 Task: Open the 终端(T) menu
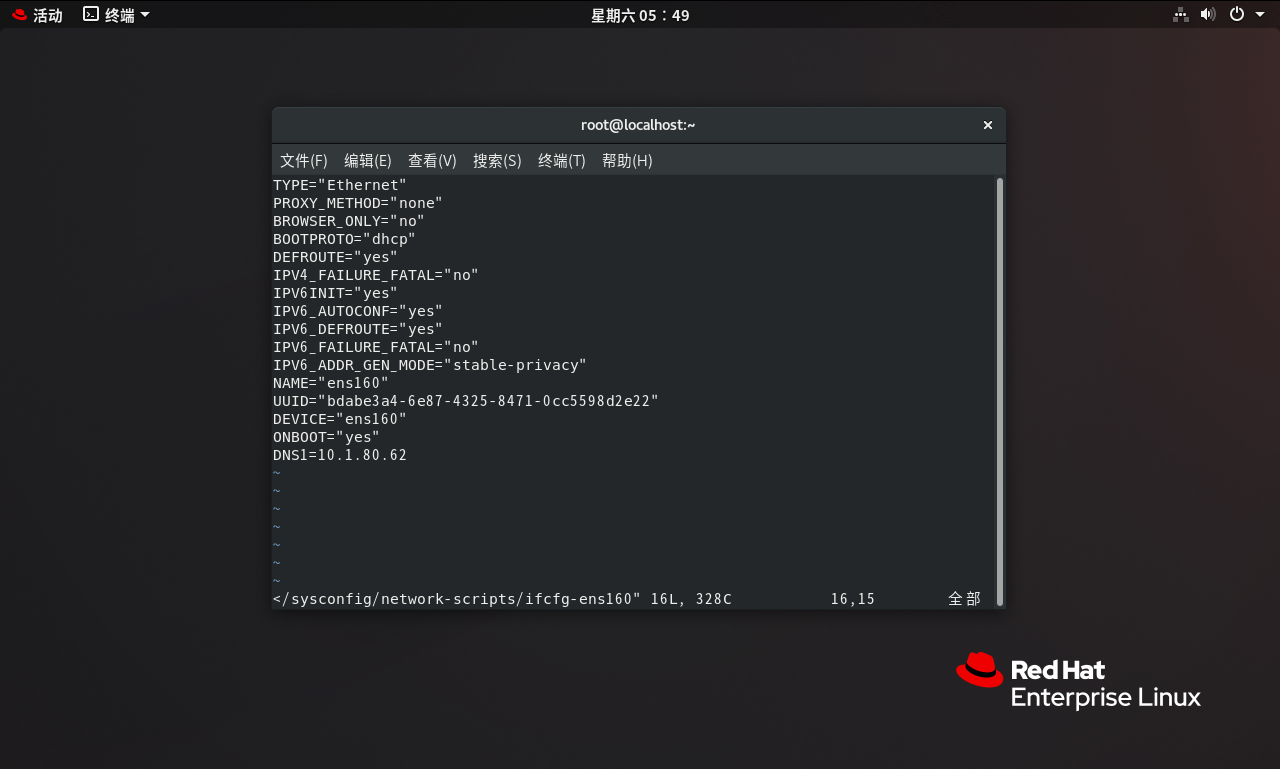point(562,160)
